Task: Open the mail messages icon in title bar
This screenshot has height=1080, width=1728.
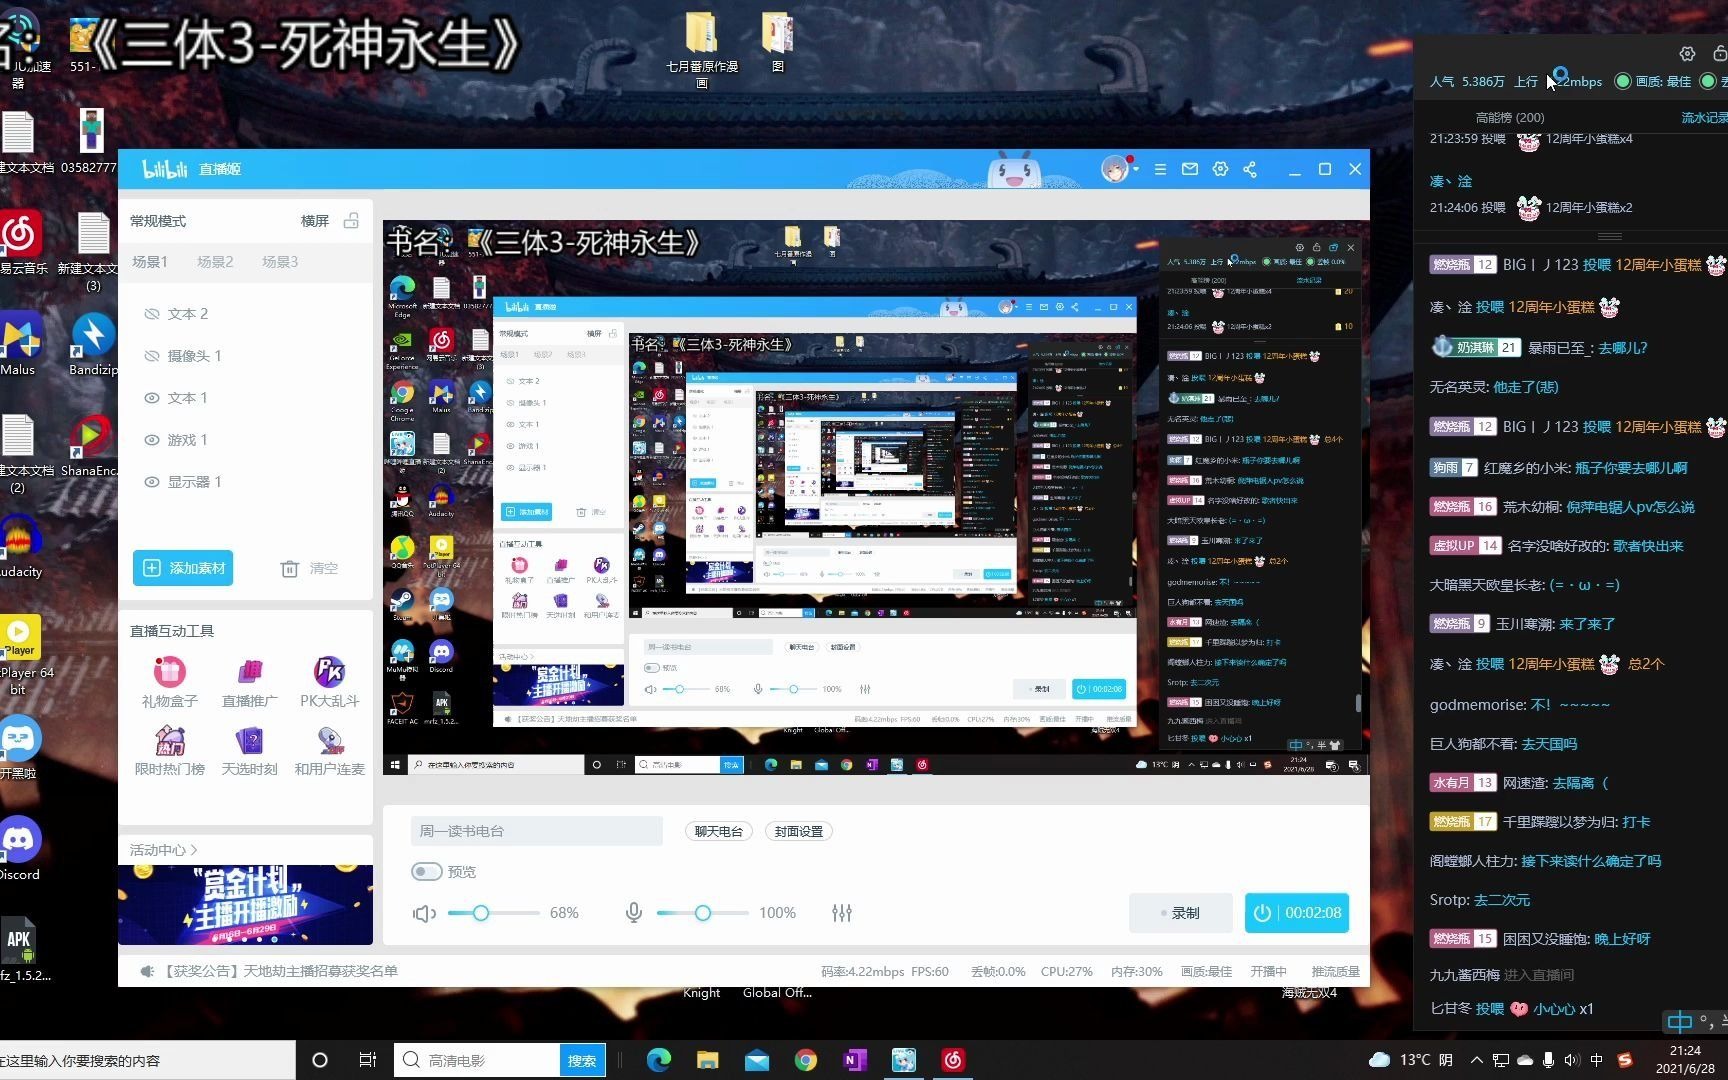Action: tap(1190, 170)
